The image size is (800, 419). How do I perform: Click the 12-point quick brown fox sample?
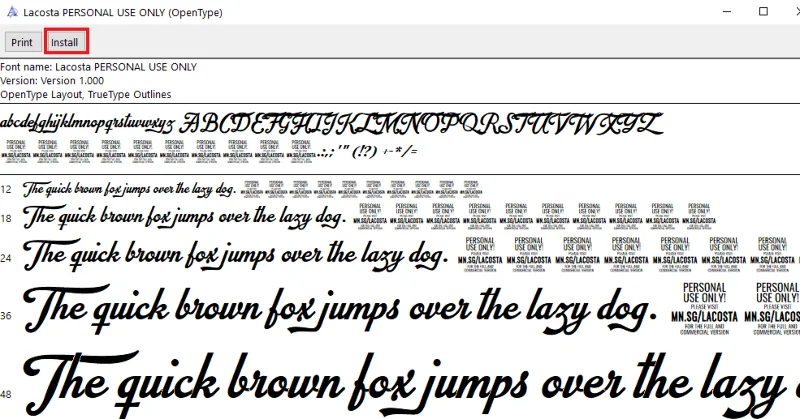[130, 189]
